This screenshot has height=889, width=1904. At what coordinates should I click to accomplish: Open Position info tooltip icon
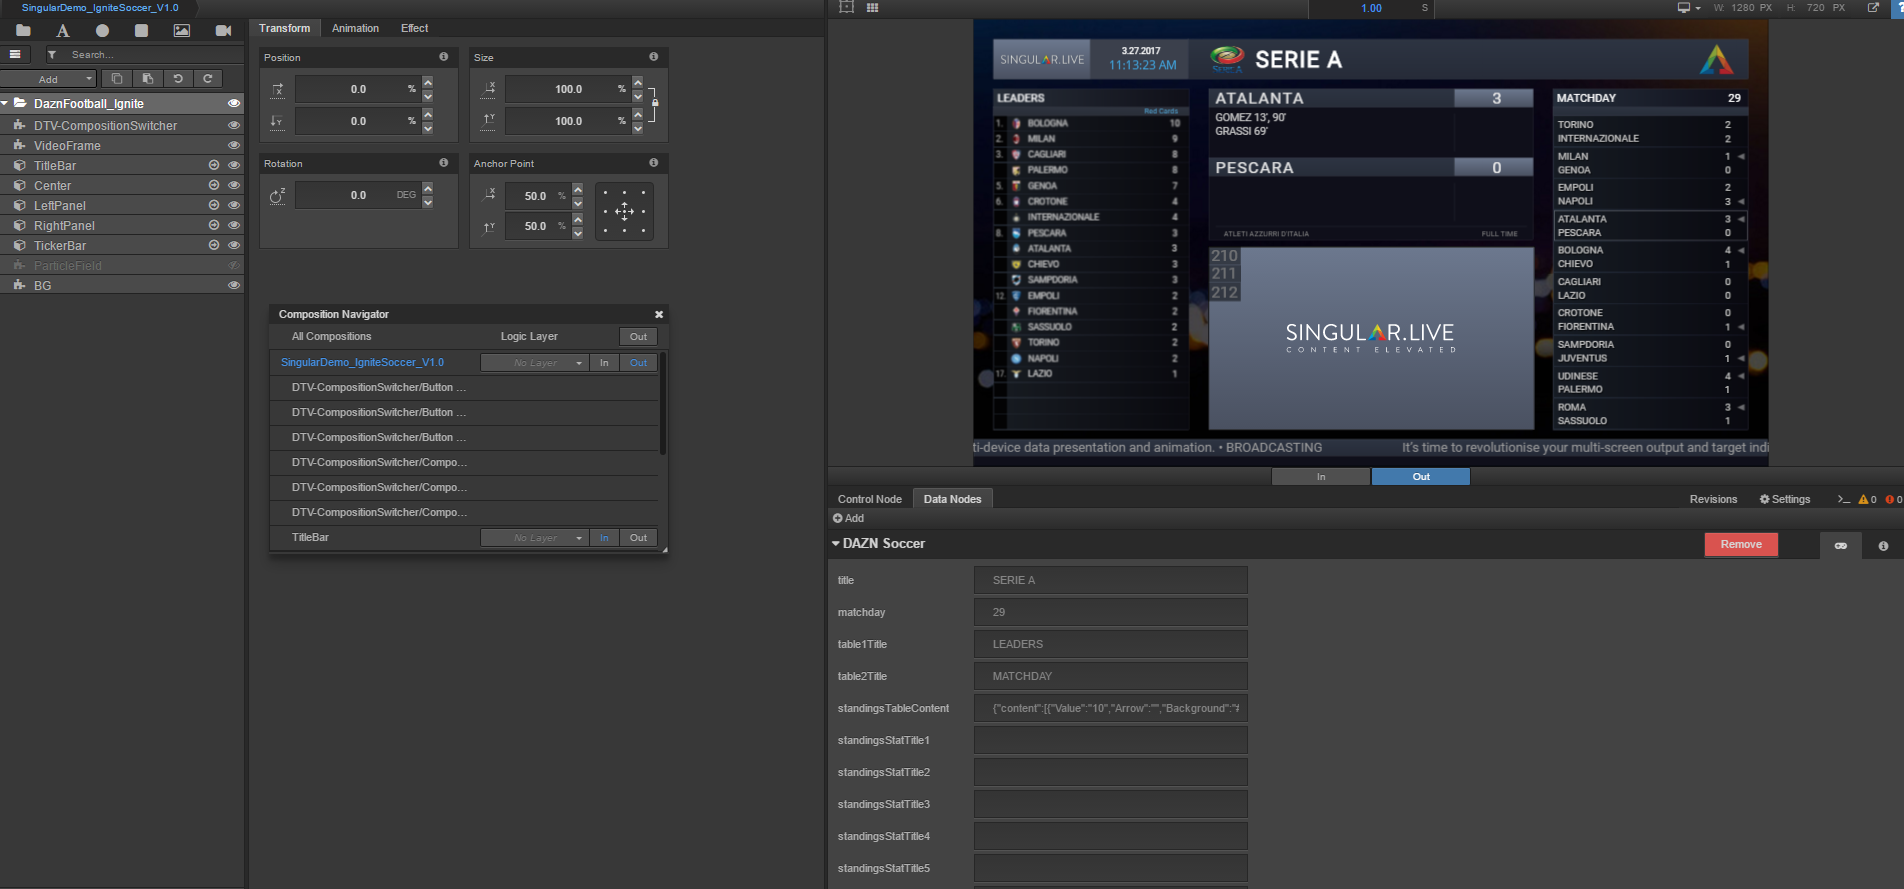444,57
